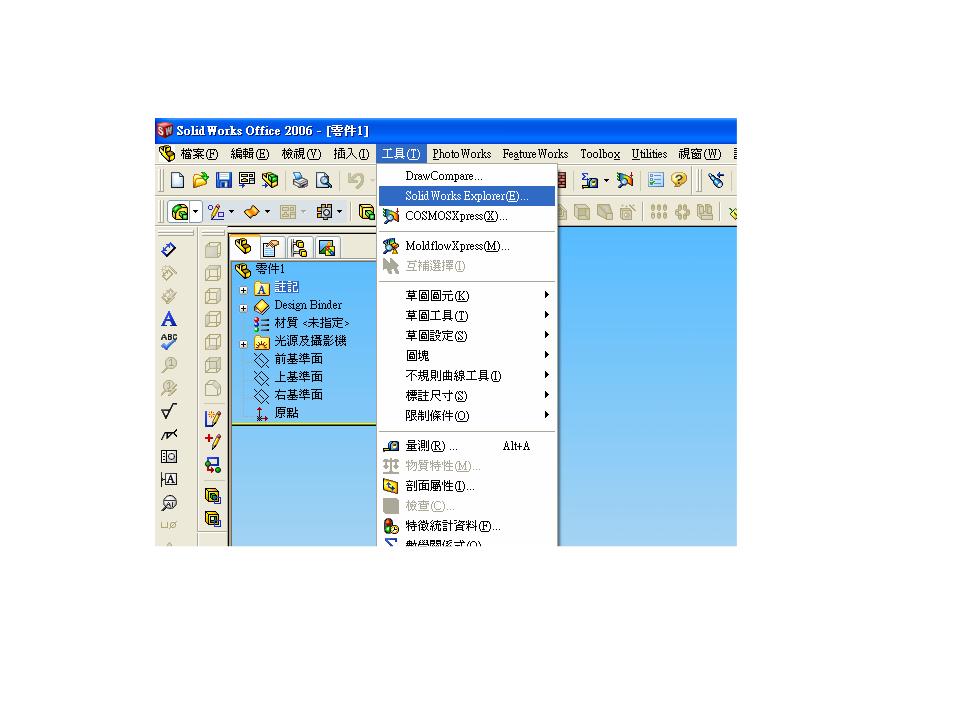The image size is (960, 720).
Task: Select the large letter A note tool
Action: pyautogui.click(x=169, y=319)
